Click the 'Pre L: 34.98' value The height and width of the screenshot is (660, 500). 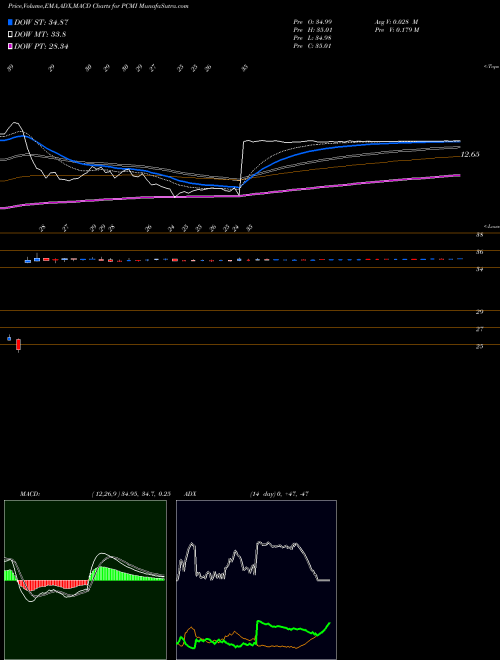click(x=313, y=38)
